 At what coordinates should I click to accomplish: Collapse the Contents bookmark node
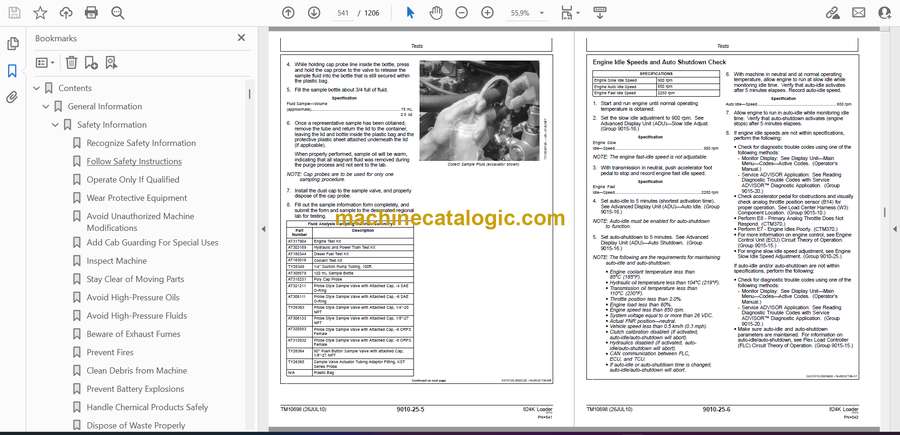pos(37,88)
